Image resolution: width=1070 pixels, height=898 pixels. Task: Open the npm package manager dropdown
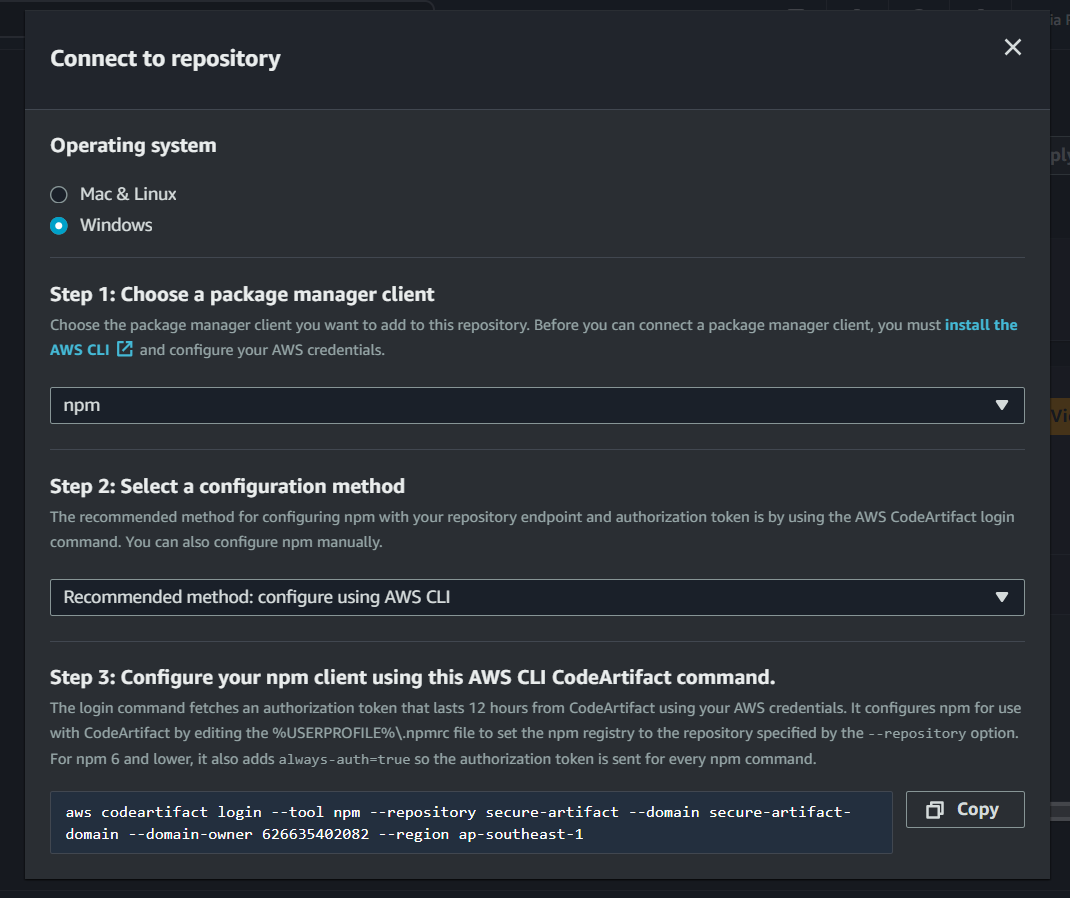[537, 405]
